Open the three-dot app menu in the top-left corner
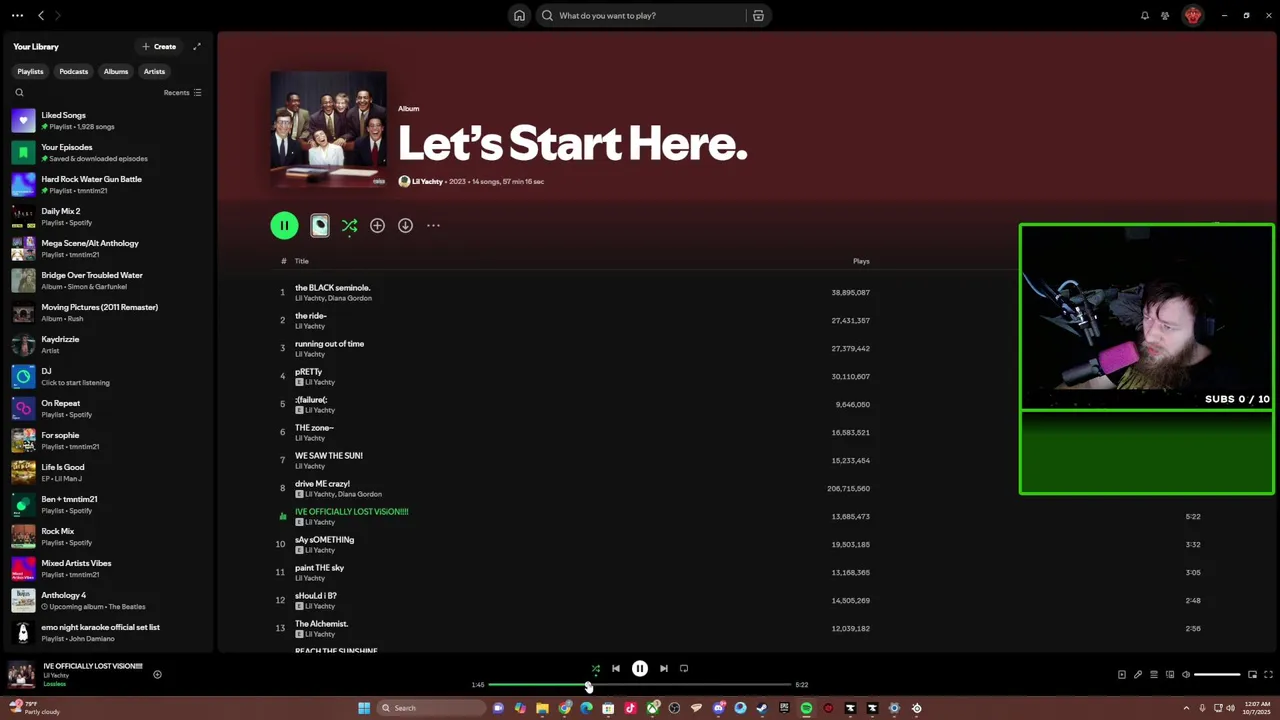This screenshot has width=1280, height=720. pyautogui.click(x=17, y=15)
